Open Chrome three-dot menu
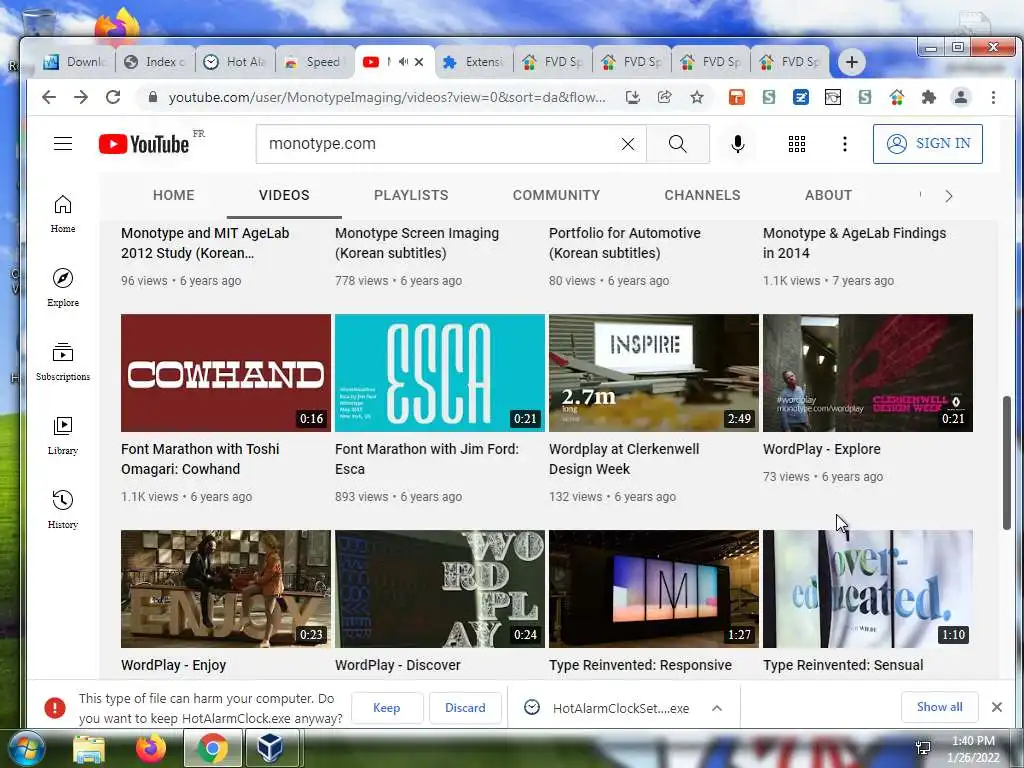Screen dimensions: 1024x768 (993, 97)
